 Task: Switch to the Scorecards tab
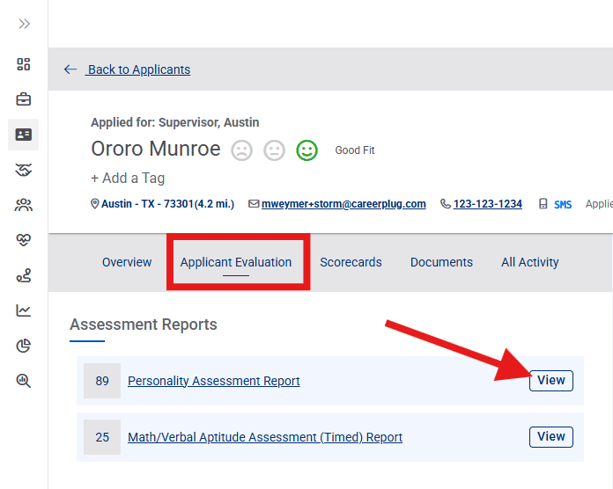coord(351,262)
